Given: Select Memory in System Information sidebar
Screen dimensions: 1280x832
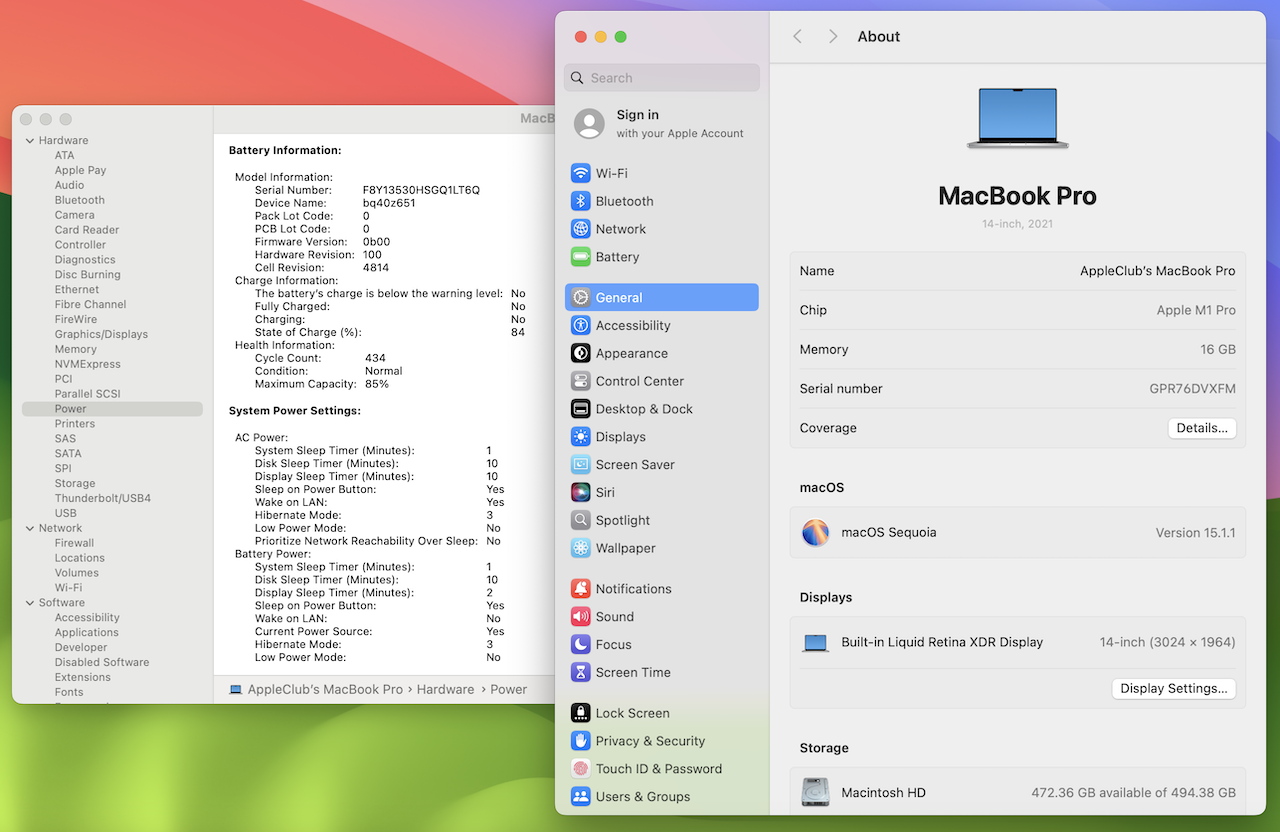Looking at the screenshot, I should pyautogui.click(x=76, y=350).
